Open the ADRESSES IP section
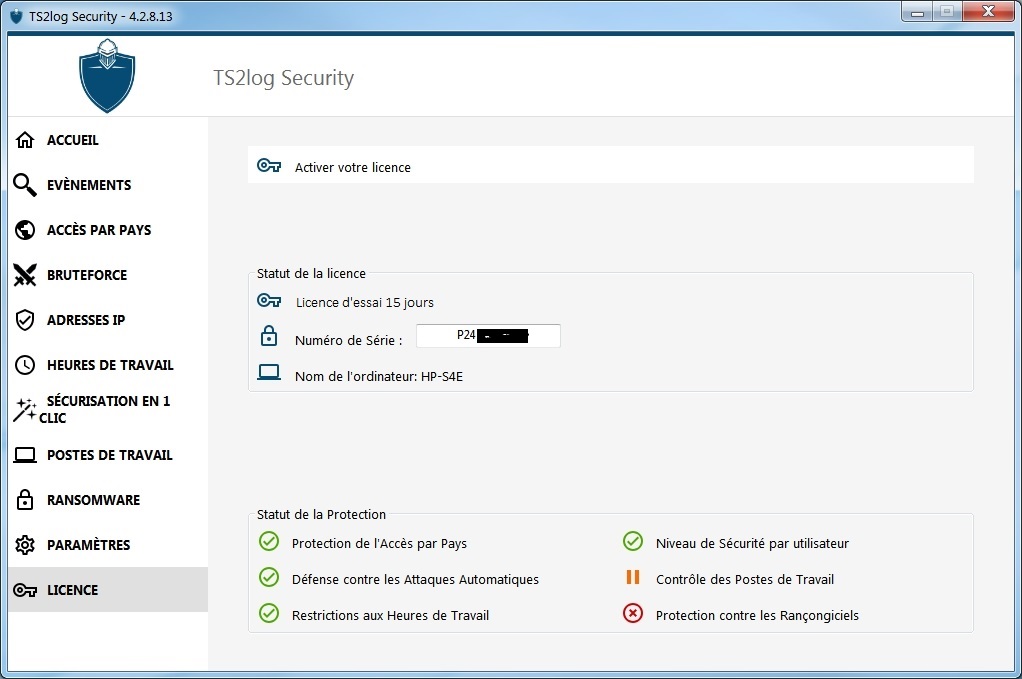 [x=108, y=320]
